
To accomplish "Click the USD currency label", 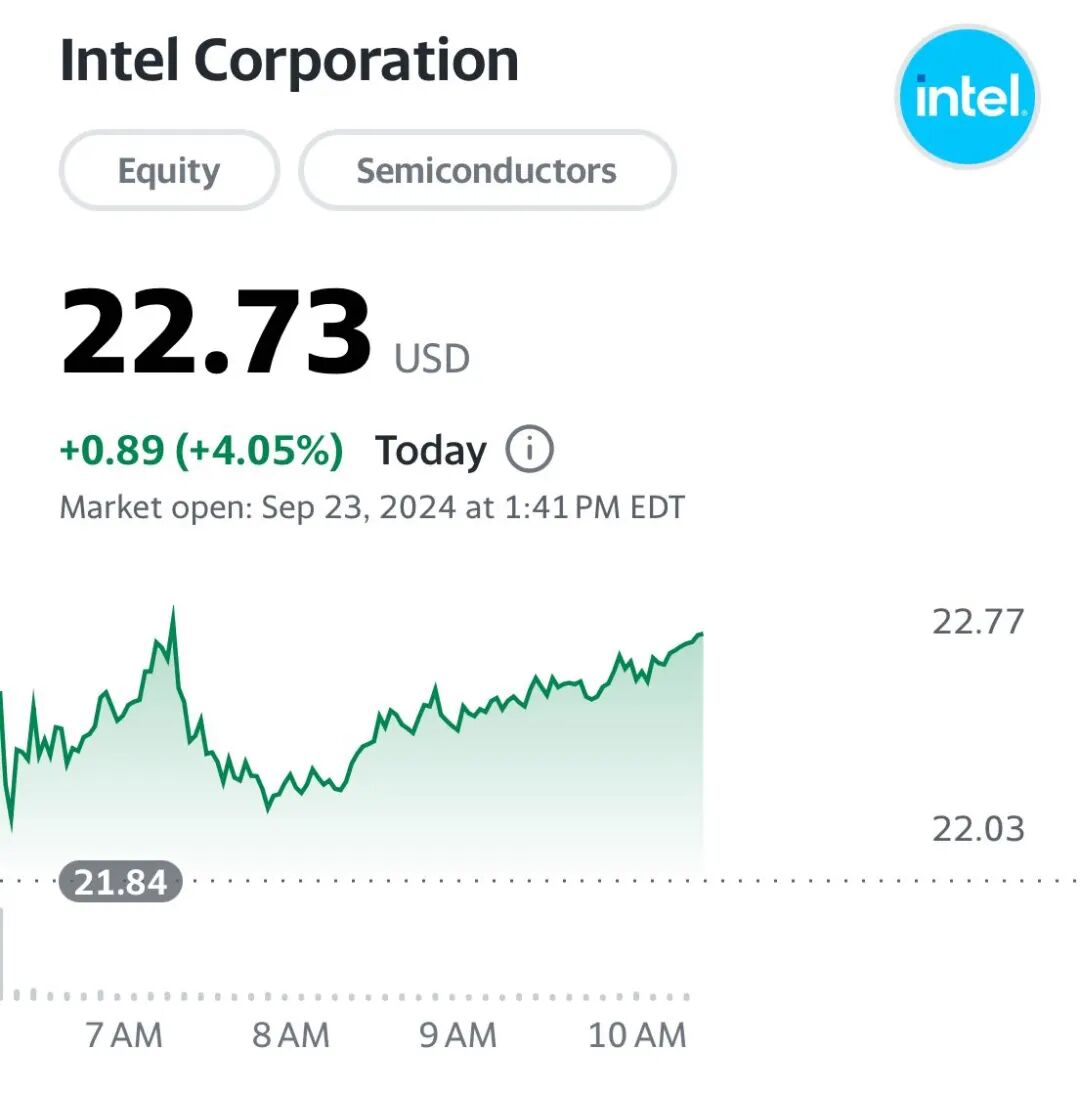I will pyautogui.click(x=432, y=358).
